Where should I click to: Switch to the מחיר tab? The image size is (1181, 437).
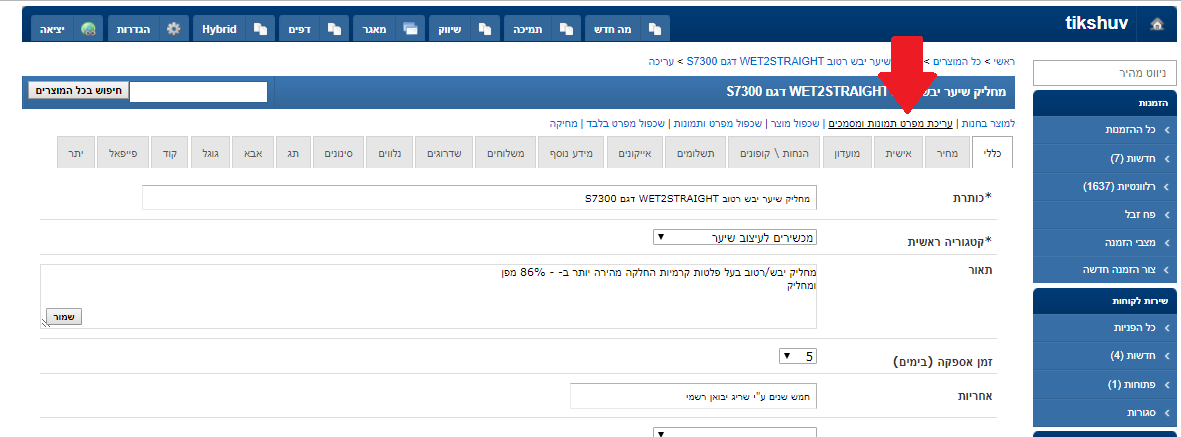946,152
